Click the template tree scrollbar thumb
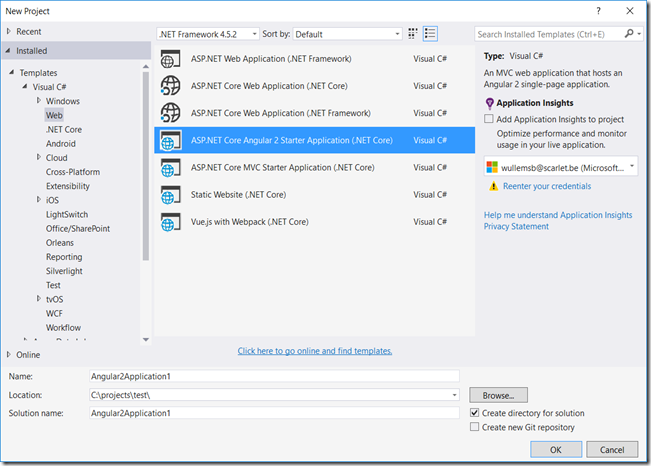Viewport: 651px width, 466px height. 145,166
